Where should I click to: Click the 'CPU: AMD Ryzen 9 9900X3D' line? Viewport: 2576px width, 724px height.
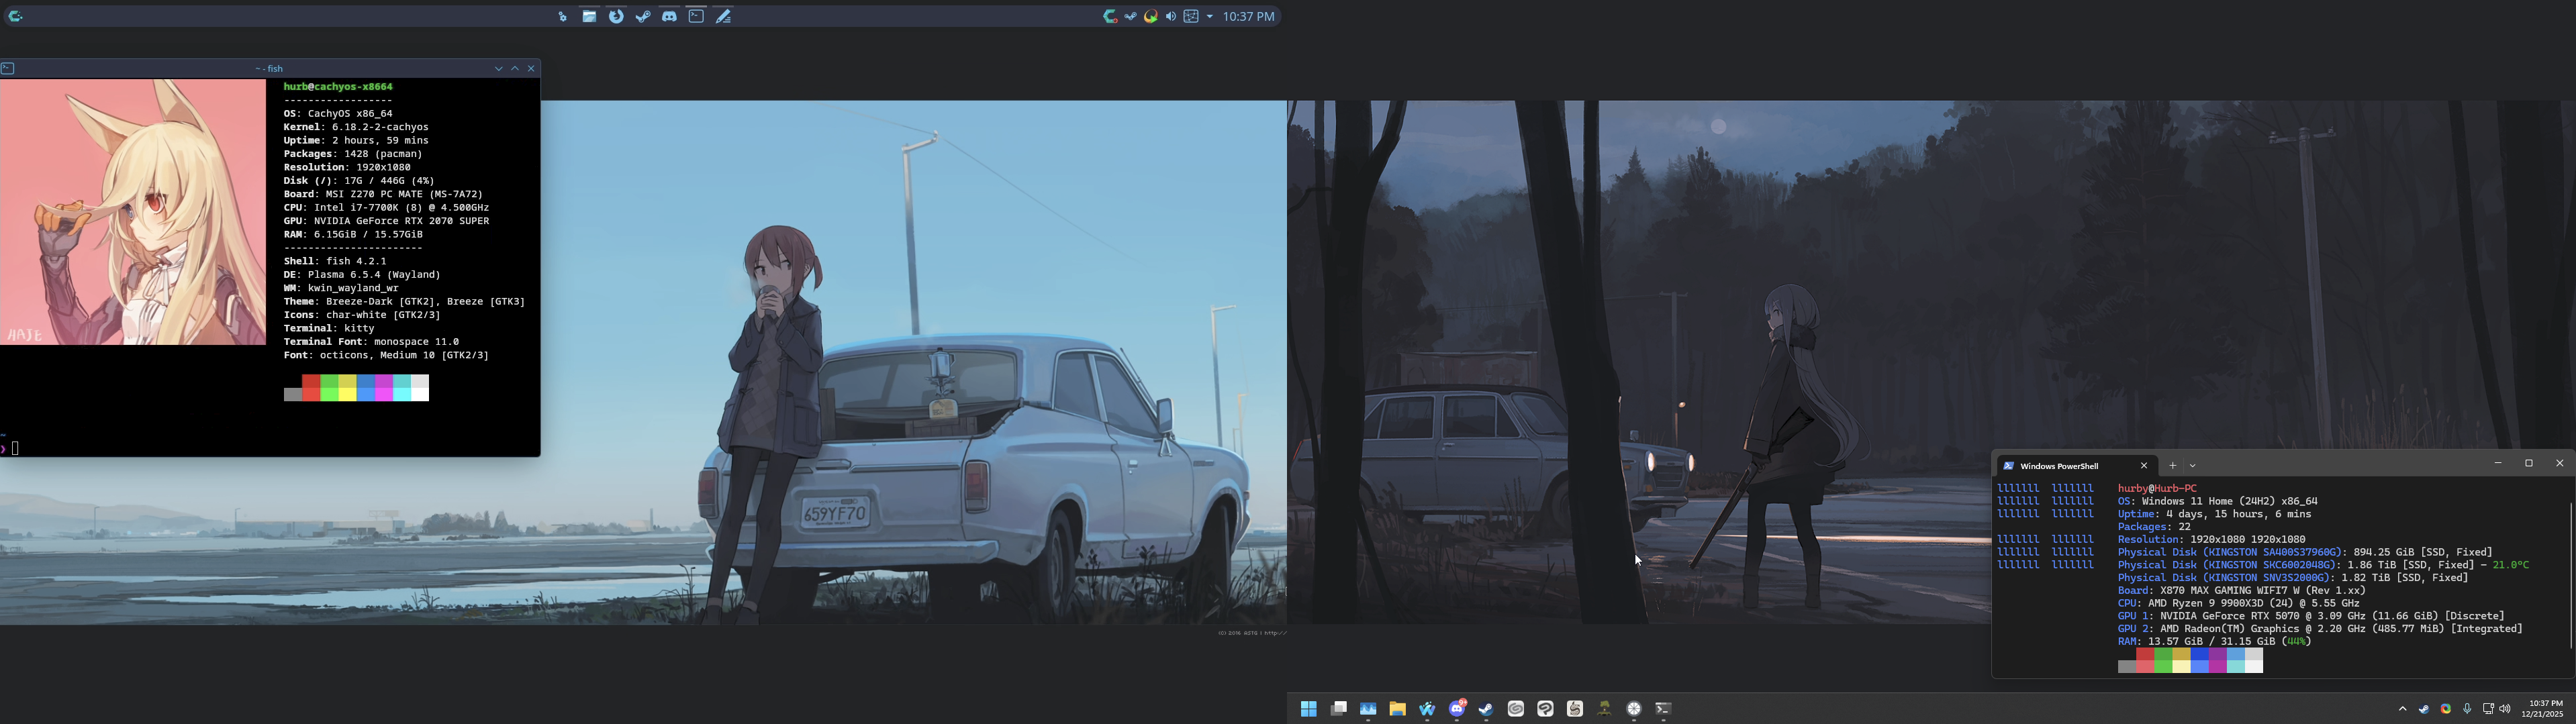(x=2238, y=604)
